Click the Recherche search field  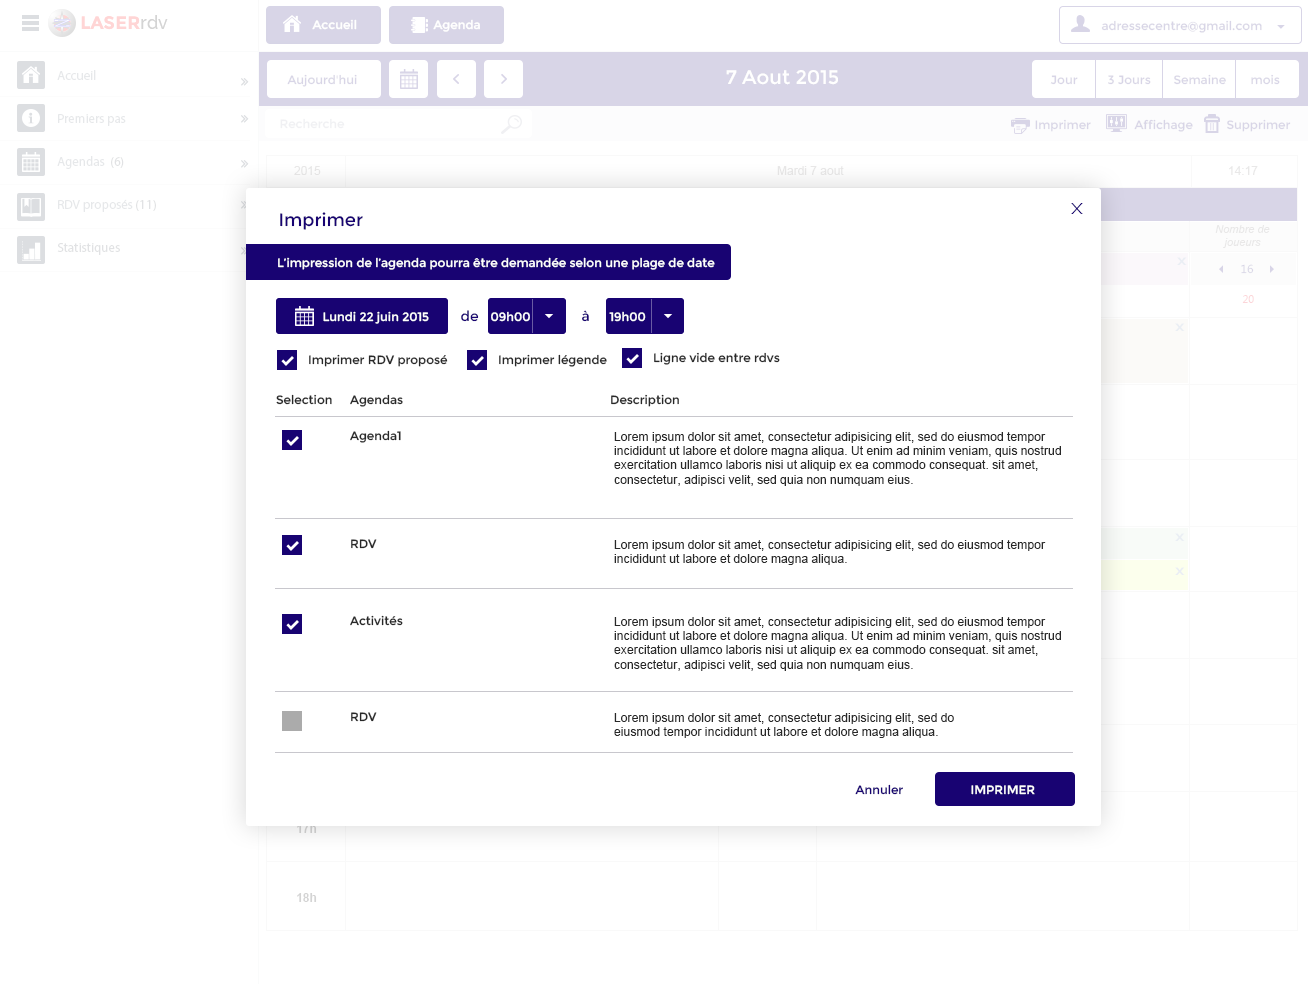[398, 124]
